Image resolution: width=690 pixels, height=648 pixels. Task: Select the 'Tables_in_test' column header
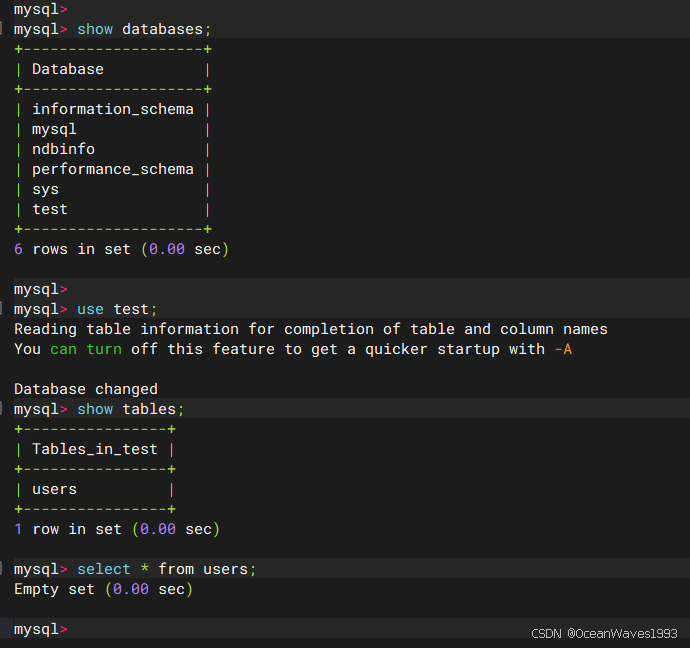click(x=95, y=449)
